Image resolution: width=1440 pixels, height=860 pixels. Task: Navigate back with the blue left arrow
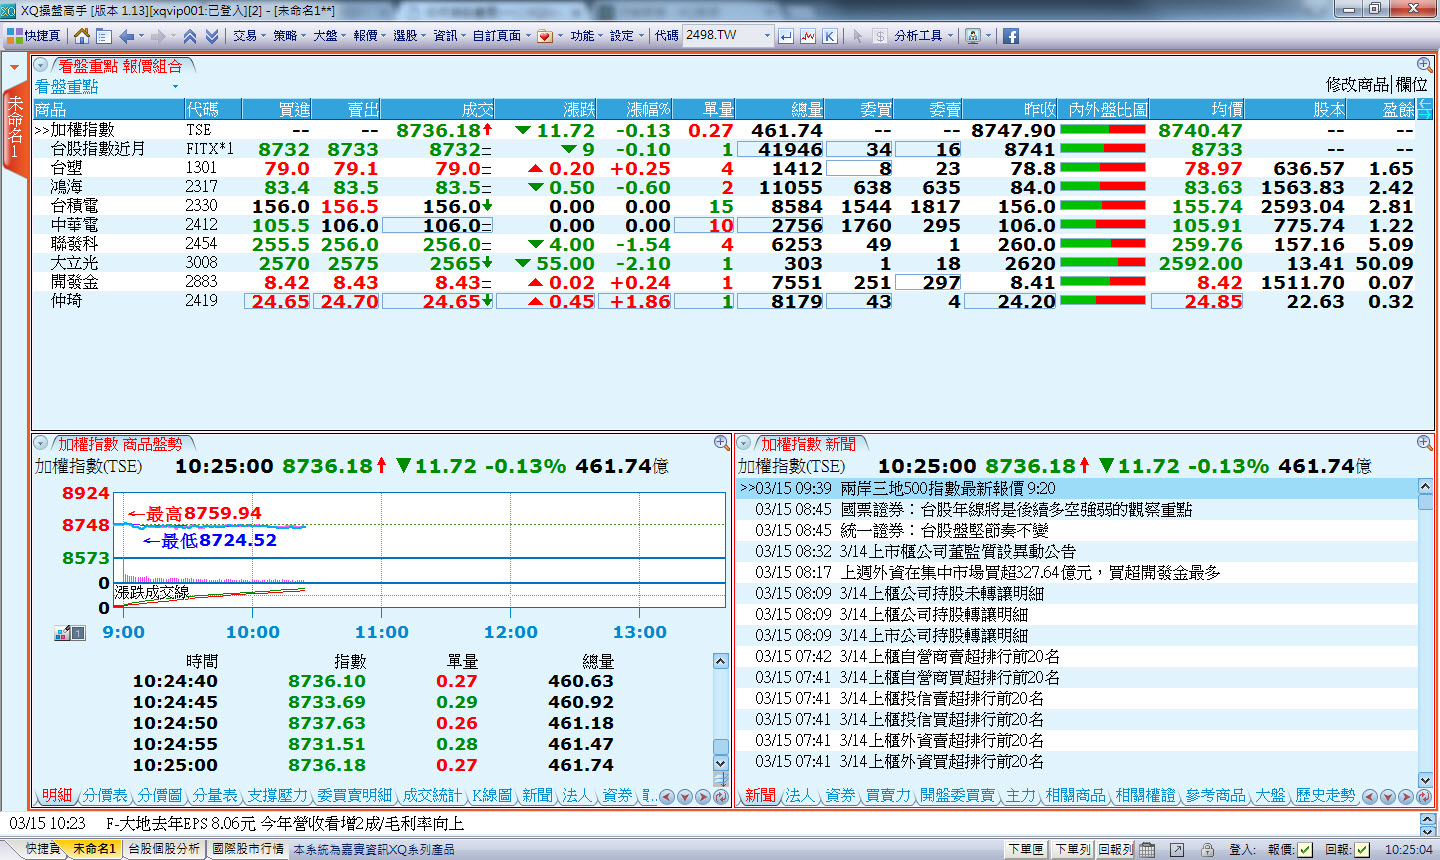coord(126,36)
